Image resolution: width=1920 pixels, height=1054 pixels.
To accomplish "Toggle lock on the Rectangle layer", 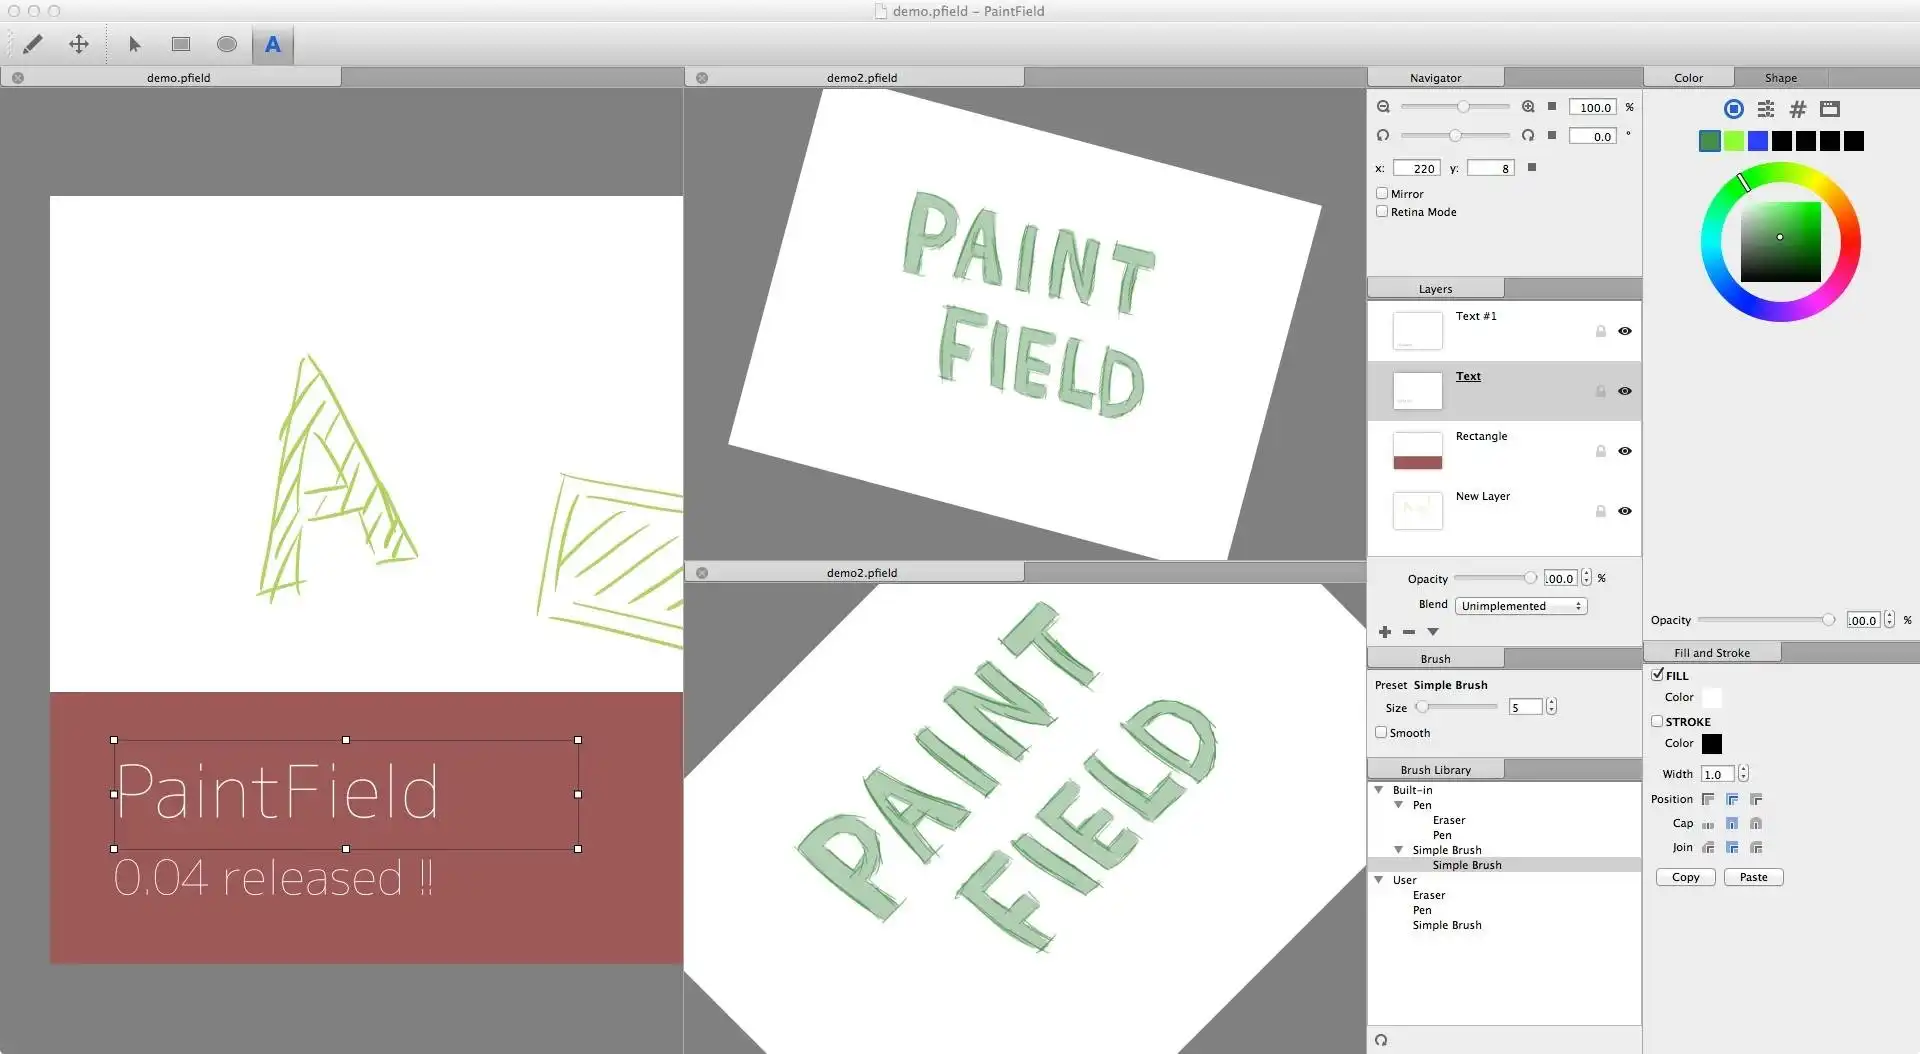I will click(x=1601, y=451).
